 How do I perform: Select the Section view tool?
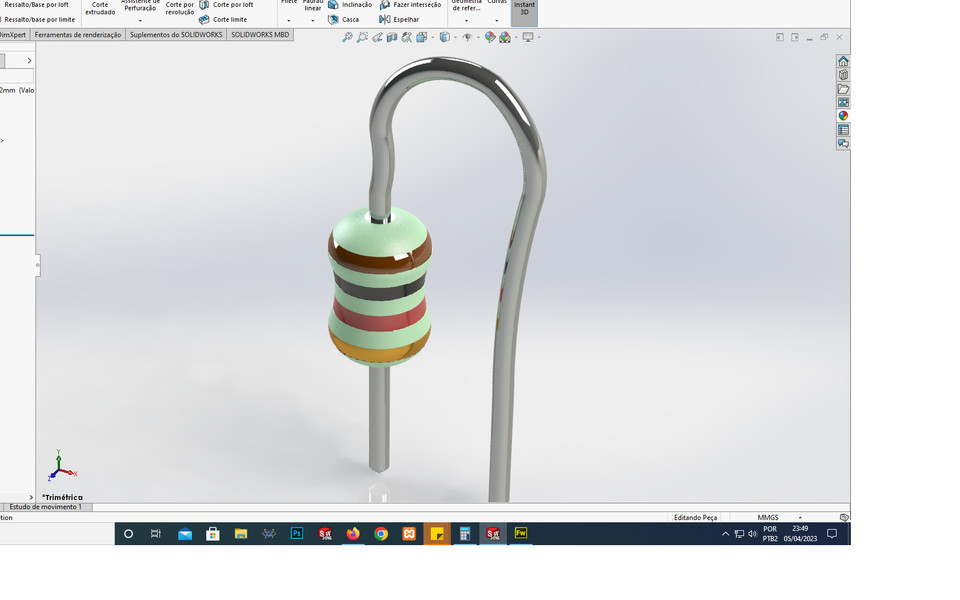(391, 37)
